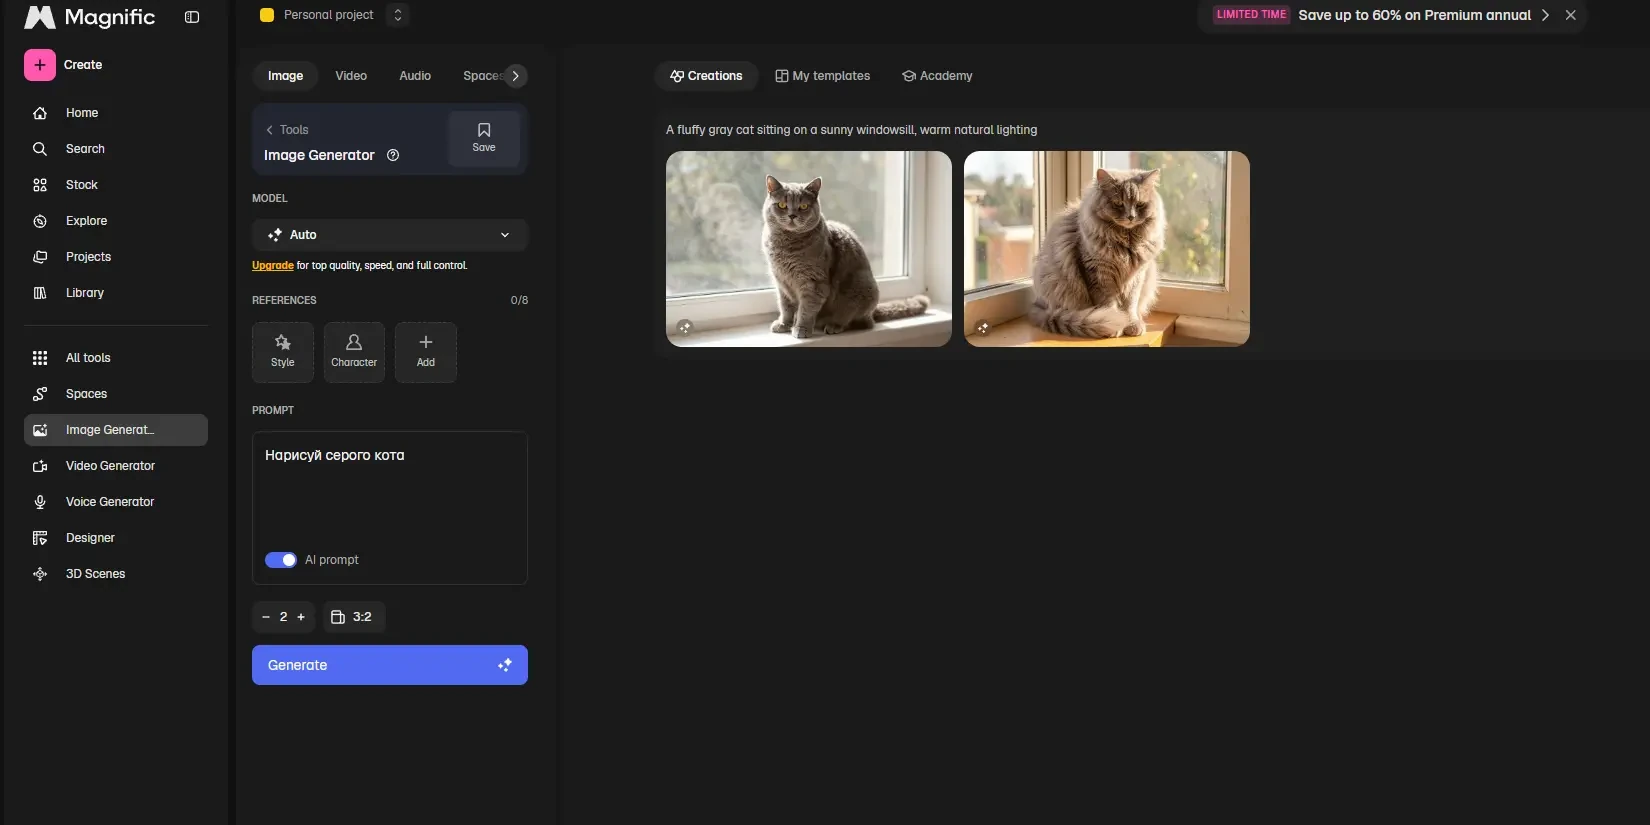
Task: Open Library in the sidebar
Action: pyautogui.click(x=116, y=293)
